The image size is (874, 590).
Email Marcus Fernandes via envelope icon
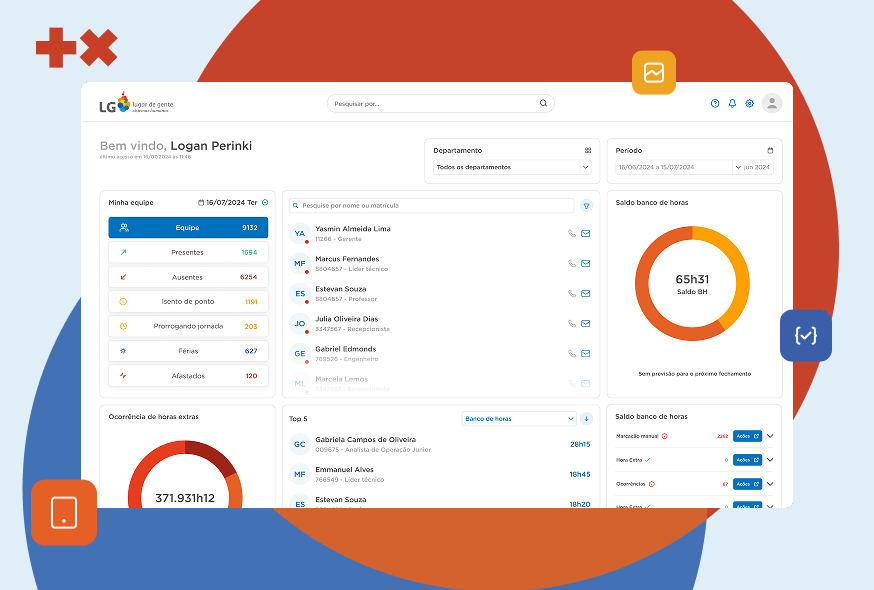[586, 264]
